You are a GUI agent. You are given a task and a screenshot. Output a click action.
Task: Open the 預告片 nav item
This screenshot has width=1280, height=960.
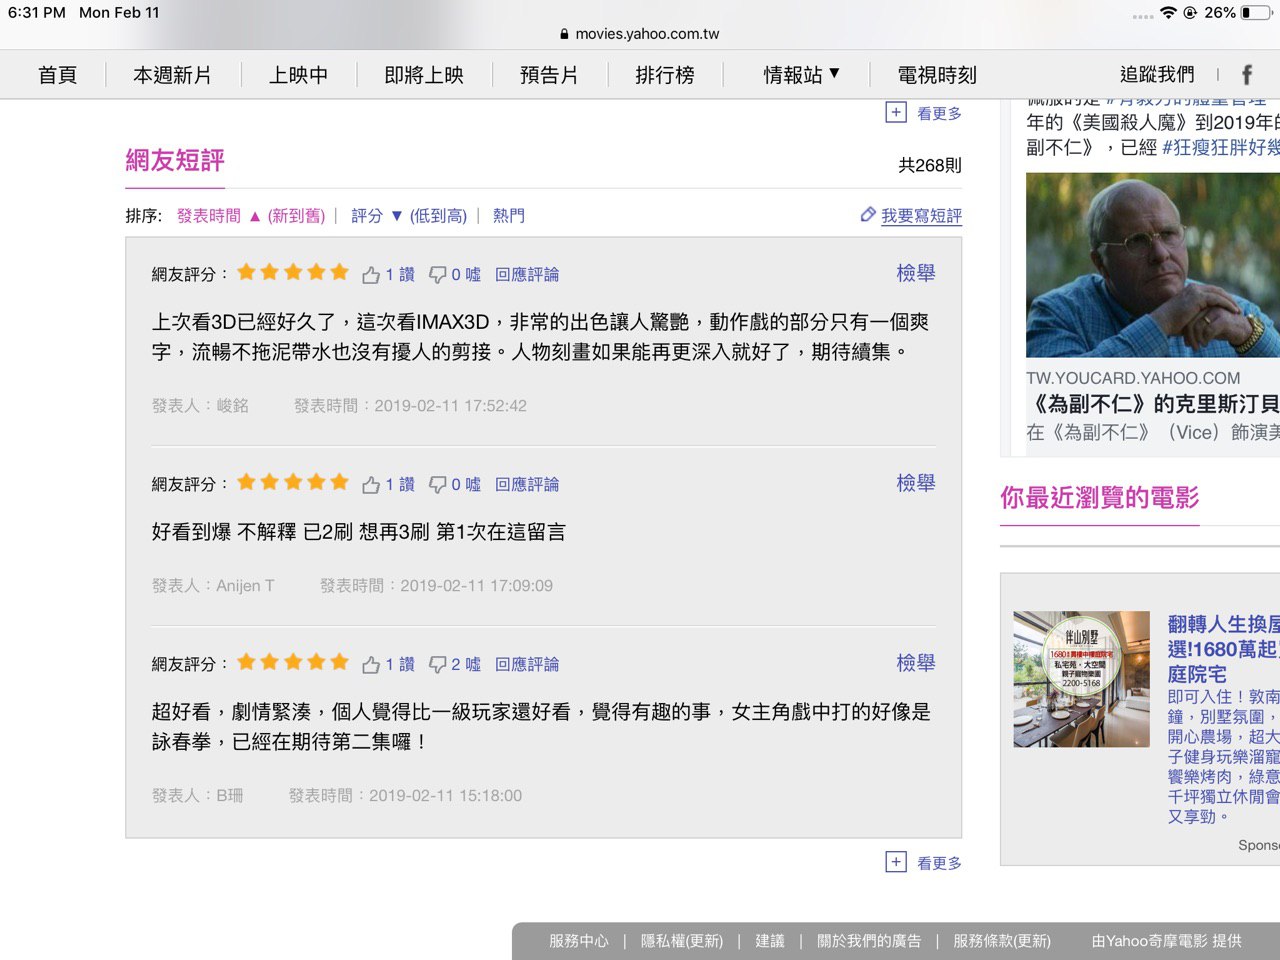549,75
